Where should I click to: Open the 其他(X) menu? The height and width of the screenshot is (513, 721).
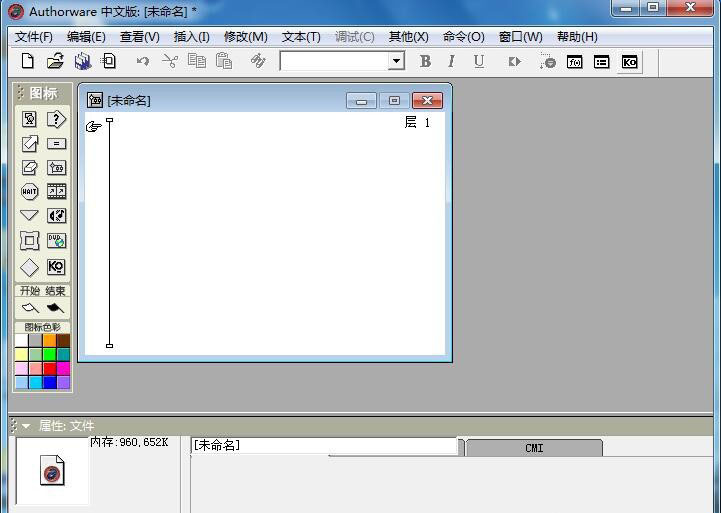(408, 37)
